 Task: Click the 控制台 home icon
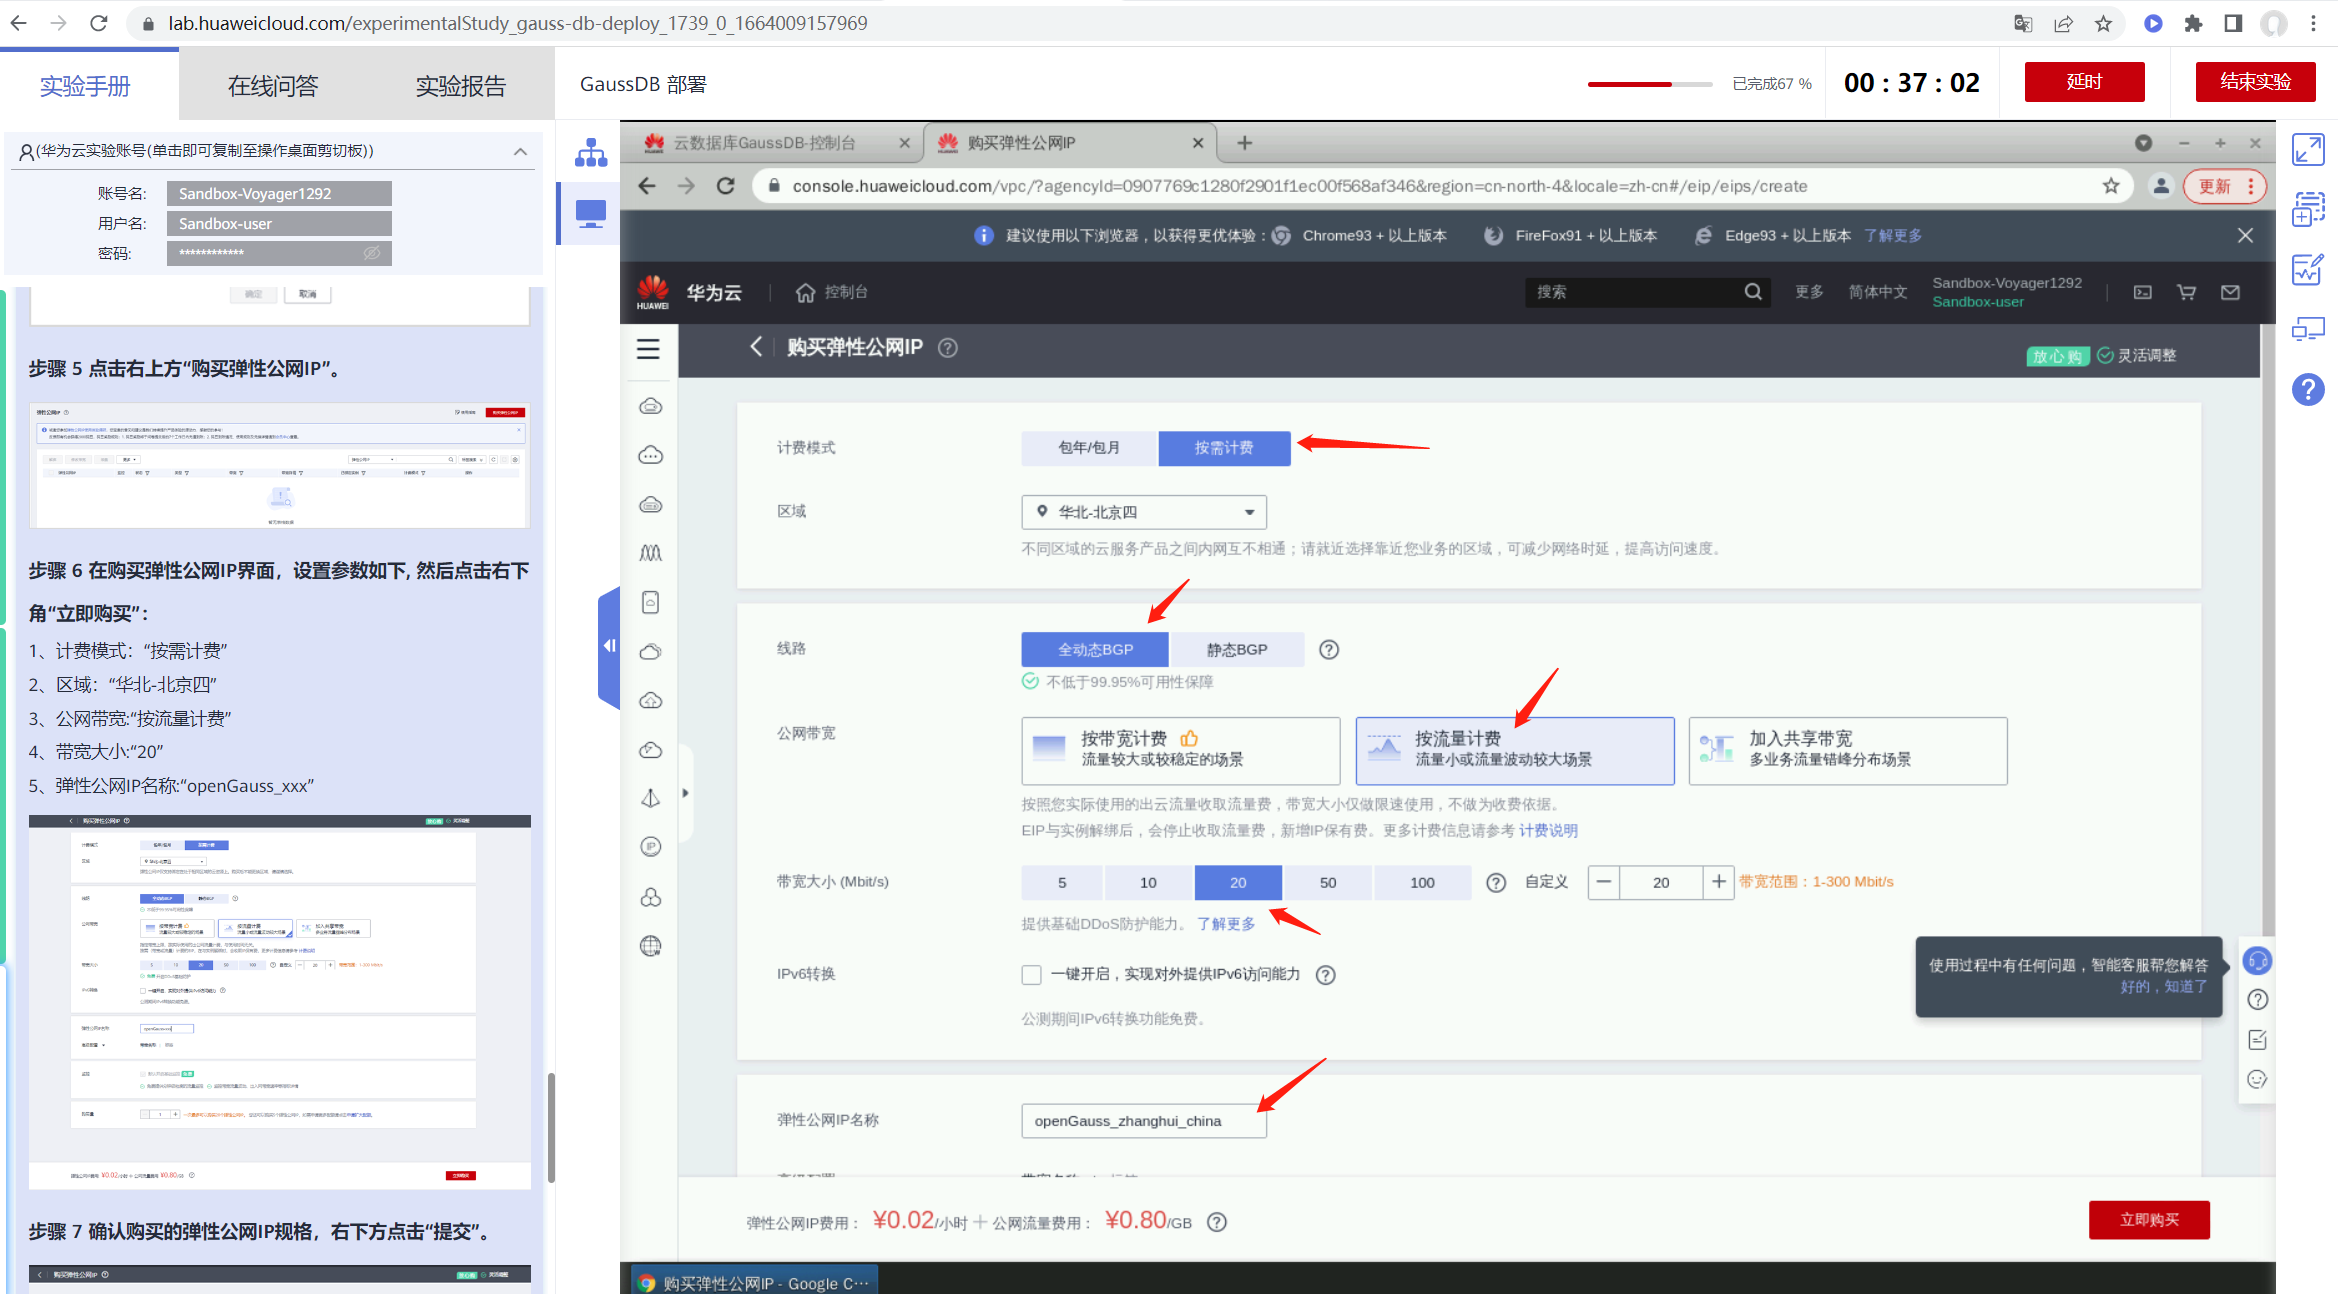[x=805, y=292]
